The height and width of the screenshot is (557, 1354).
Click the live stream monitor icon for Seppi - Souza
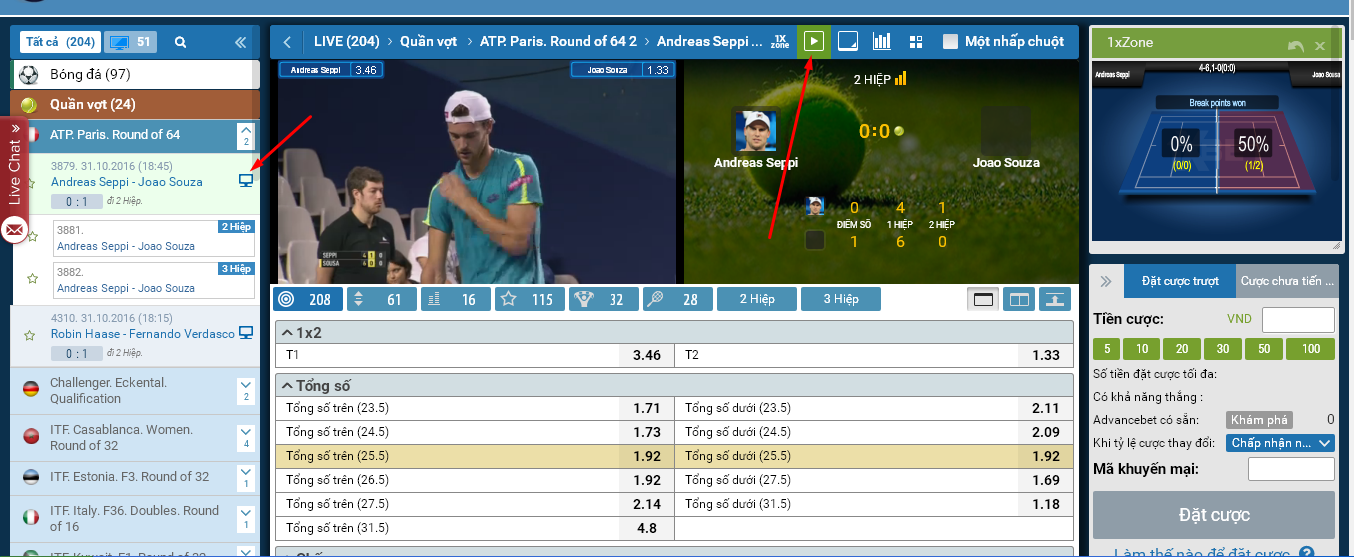pyautogui.click(x=246, y=181)
